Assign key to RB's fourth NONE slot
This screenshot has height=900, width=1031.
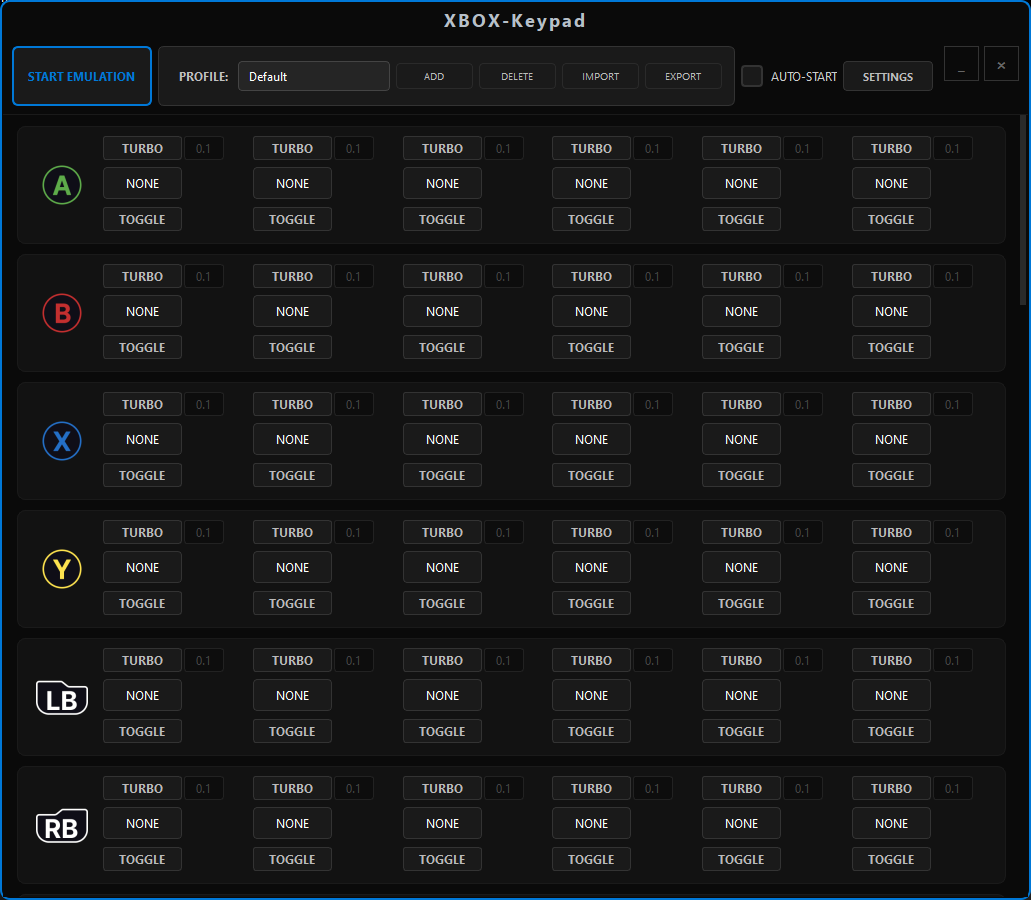point(591,823)
